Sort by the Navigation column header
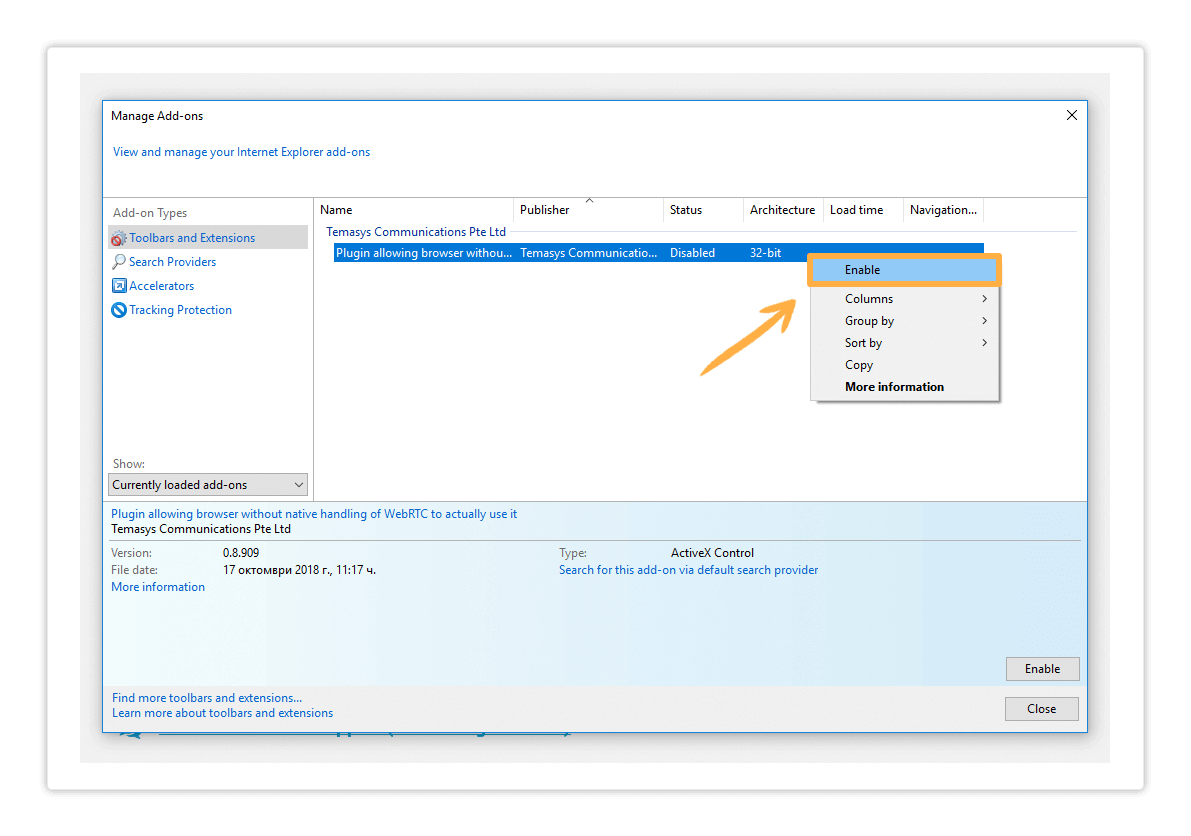1191x836 pixels. click(943, 210)
